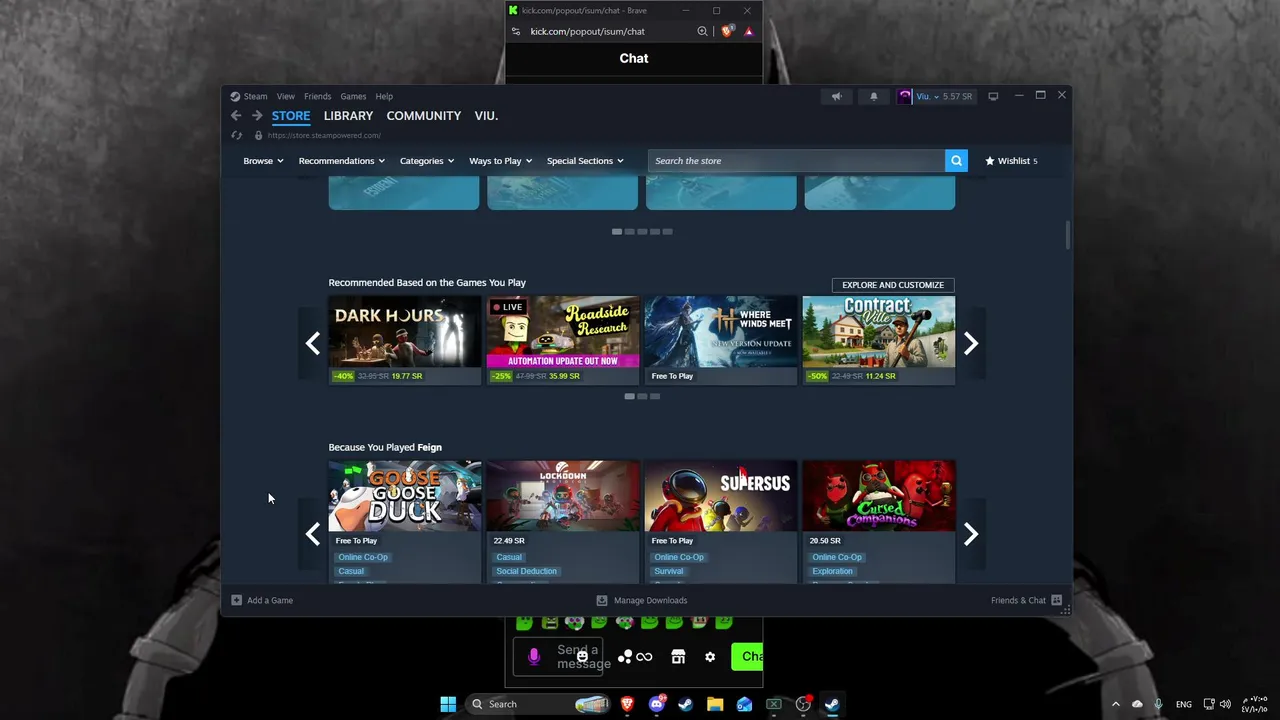1280x720 pixels.
Task: Select the STORE tab
Action: pos(291,116)
